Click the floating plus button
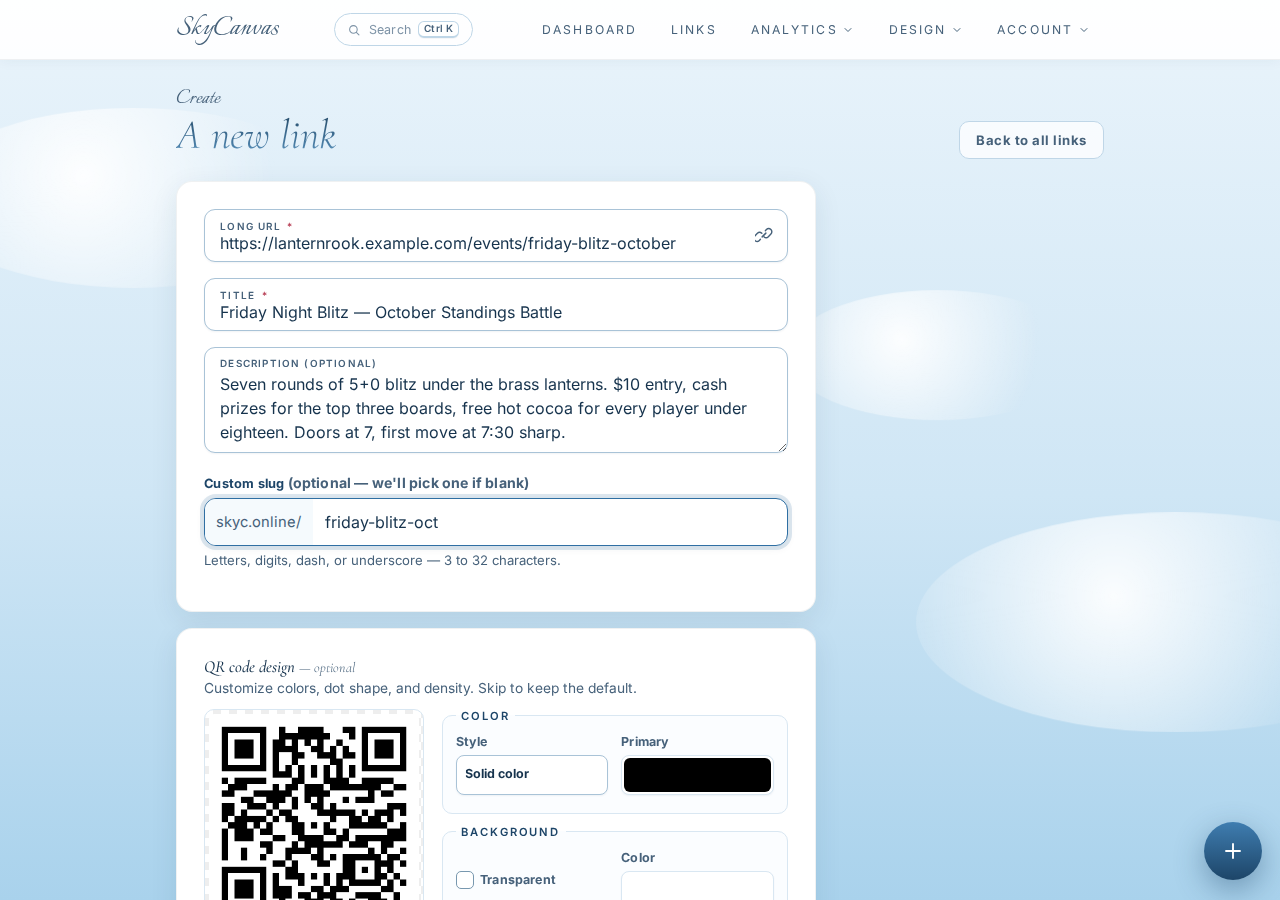This screenshot has width=1280, height=900. [1233, 851]
